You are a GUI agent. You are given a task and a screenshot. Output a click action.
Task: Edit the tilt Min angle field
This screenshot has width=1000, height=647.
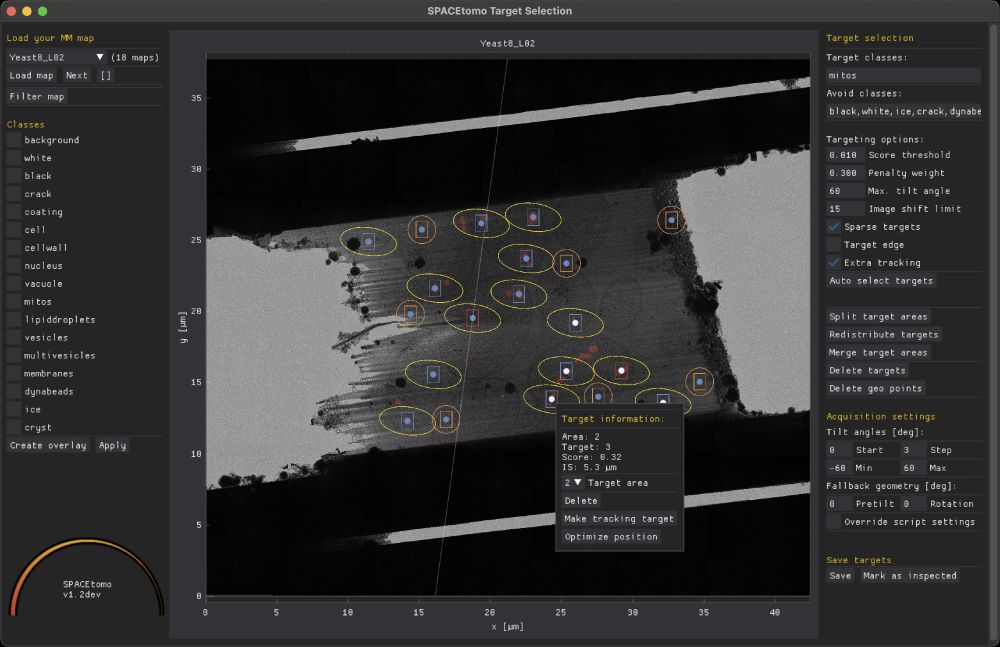click(x=839, y=468)
